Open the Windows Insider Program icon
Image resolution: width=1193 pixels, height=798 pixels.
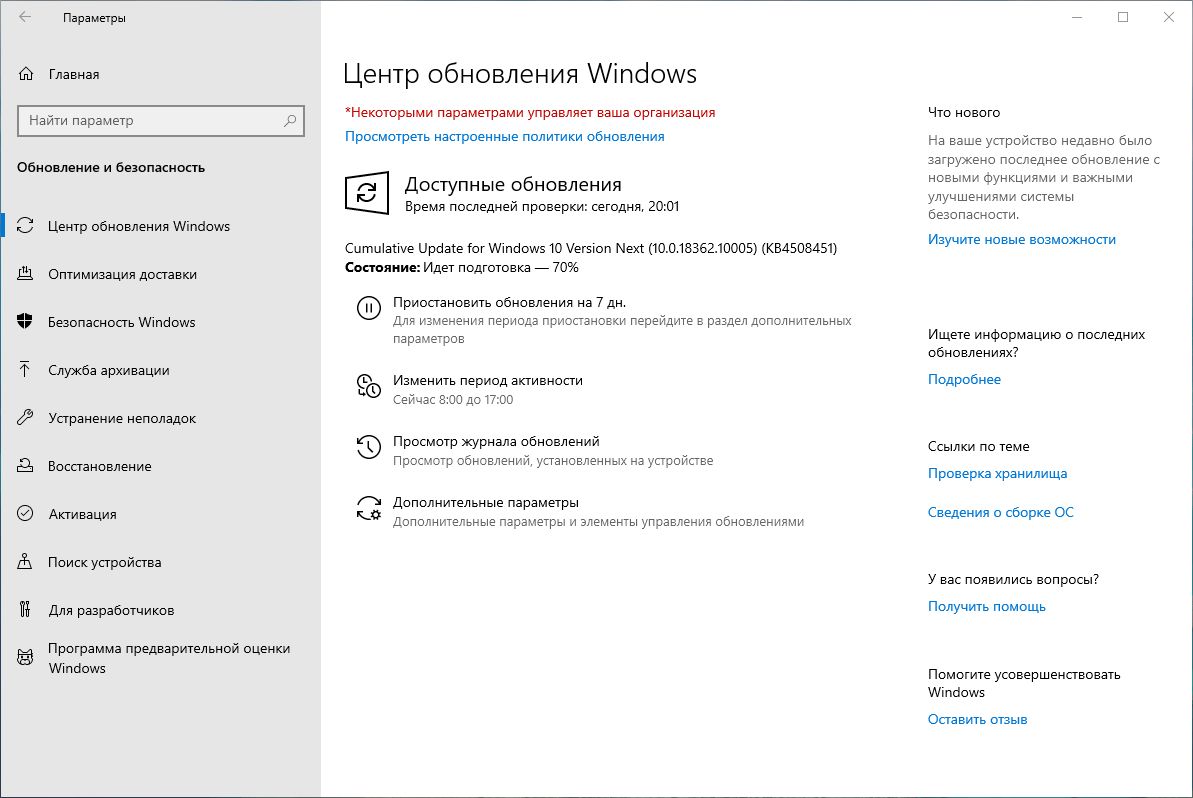point(25,655)
